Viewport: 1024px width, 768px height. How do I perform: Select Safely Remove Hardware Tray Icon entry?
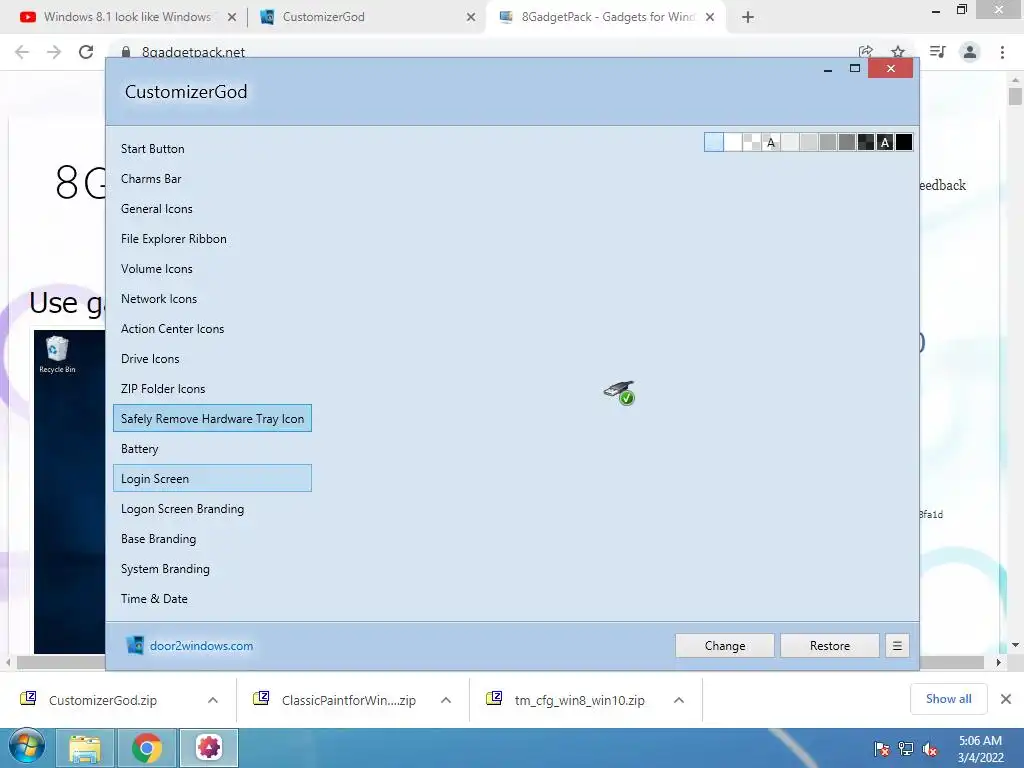(x=212, y=419)
